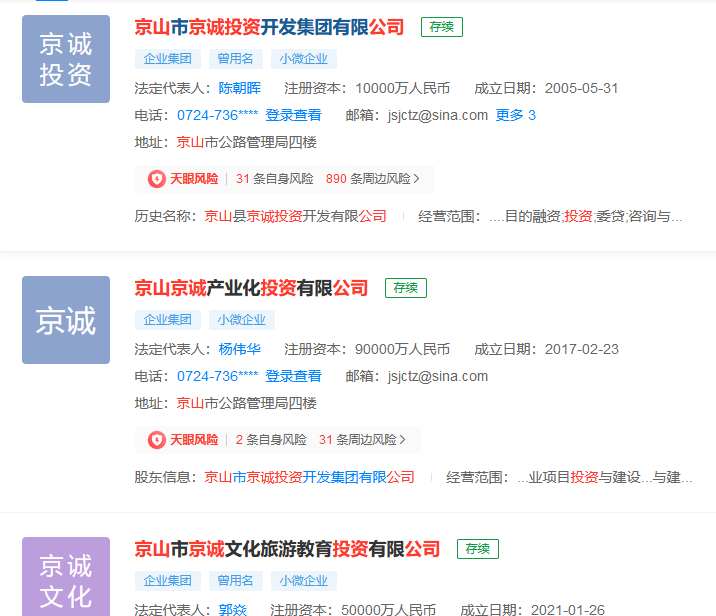Open 京山市京诚投资开发集团有限公司 company title

269,27
